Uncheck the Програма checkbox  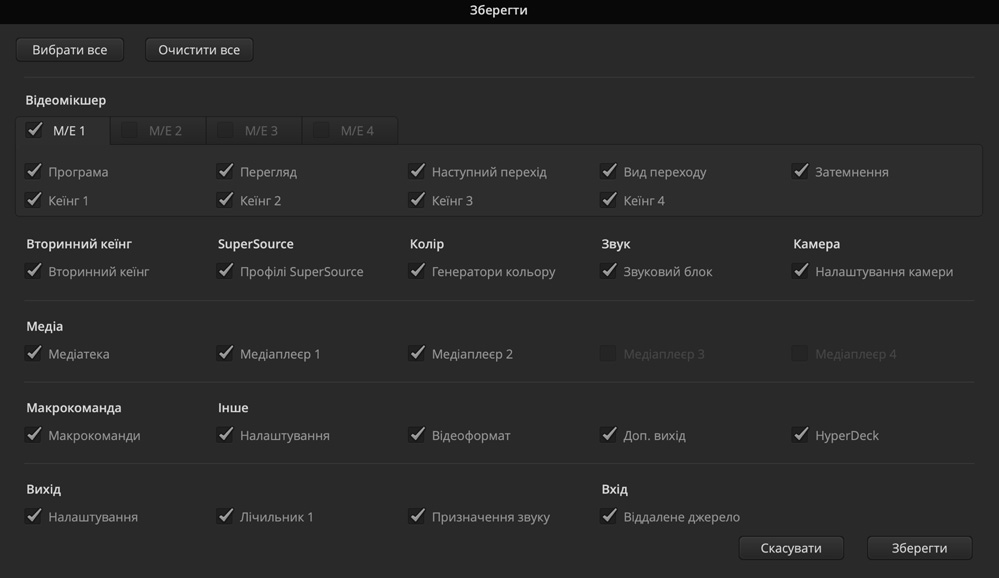point(34,171)
